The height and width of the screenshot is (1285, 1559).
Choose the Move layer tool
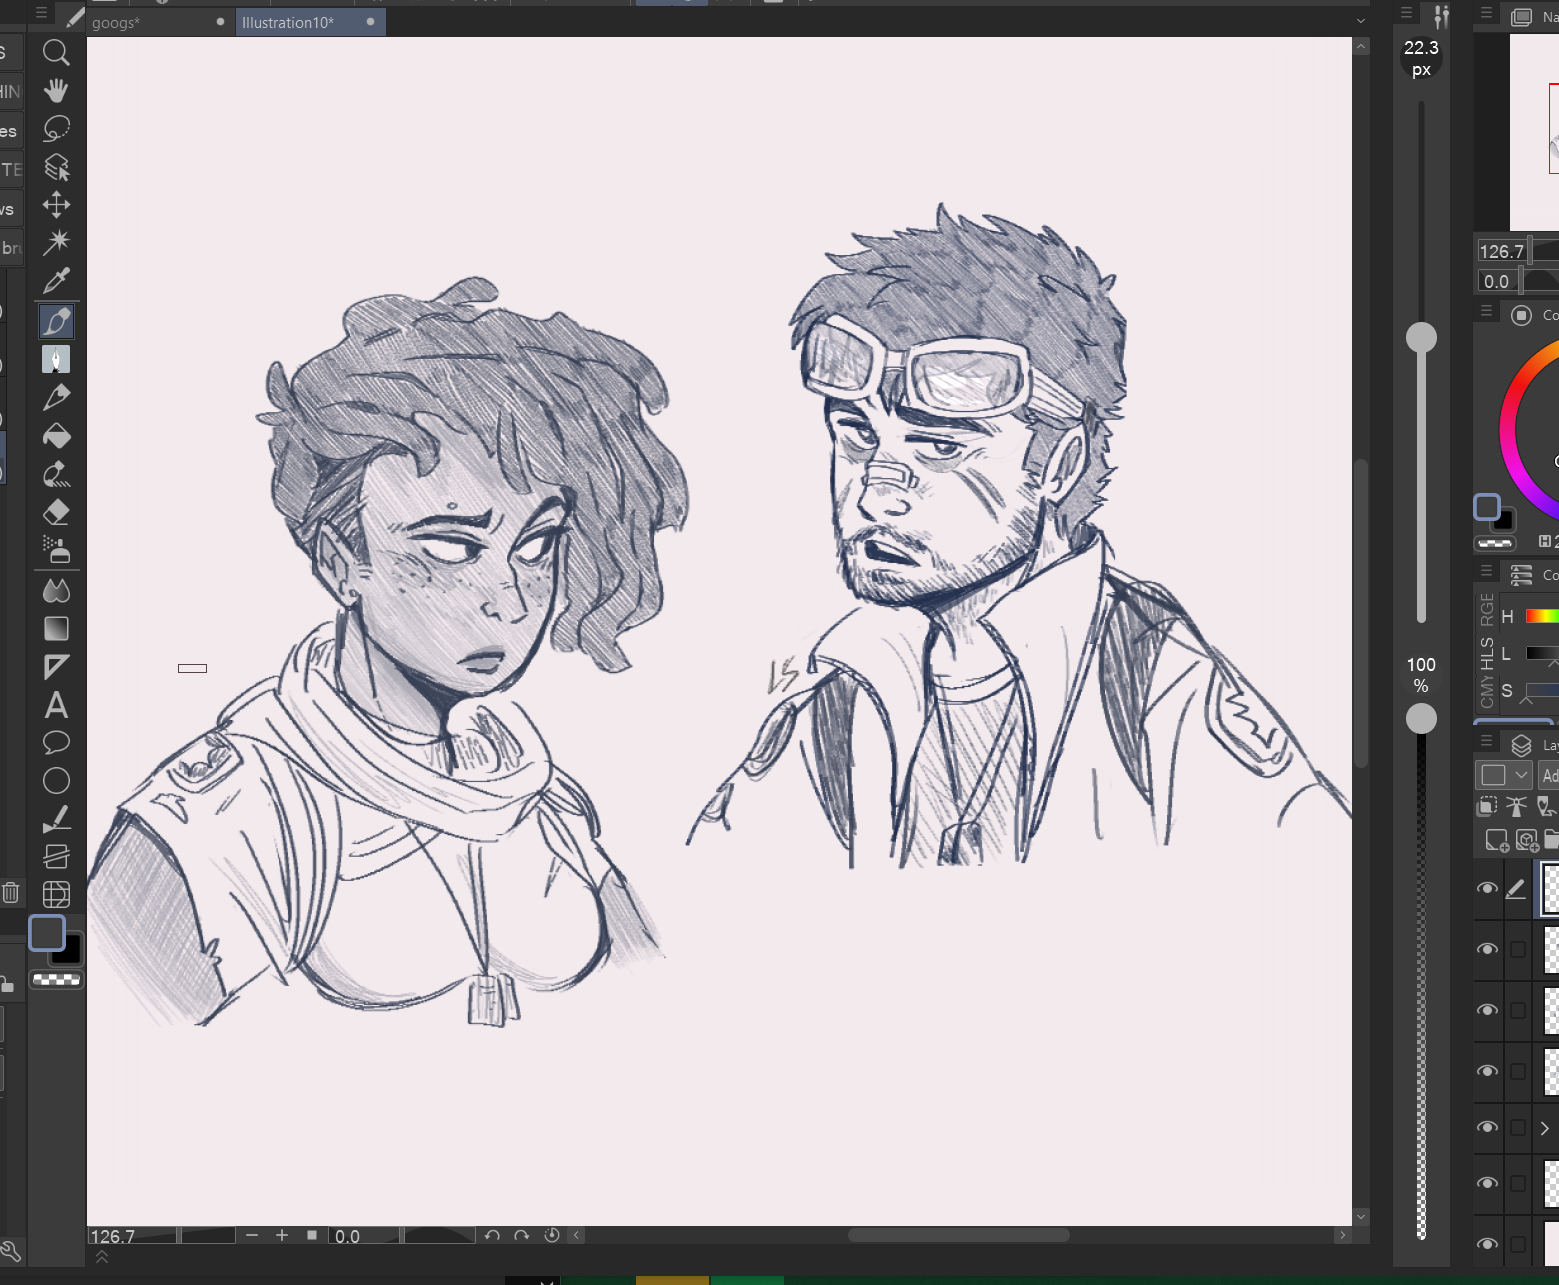click(x=56, y=205)
